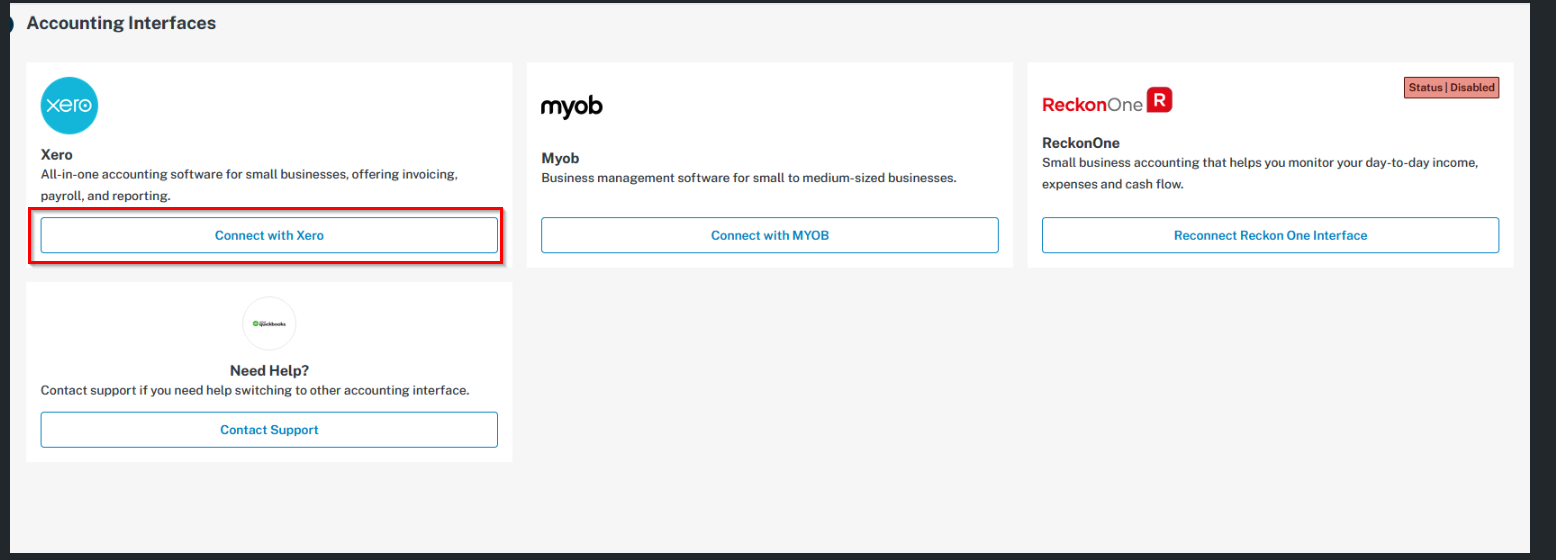This screenshot has width=1556, height=560.
Task: Click the dark circle icon beside Accounting Interfaces
Action: (x=5, y=23)
